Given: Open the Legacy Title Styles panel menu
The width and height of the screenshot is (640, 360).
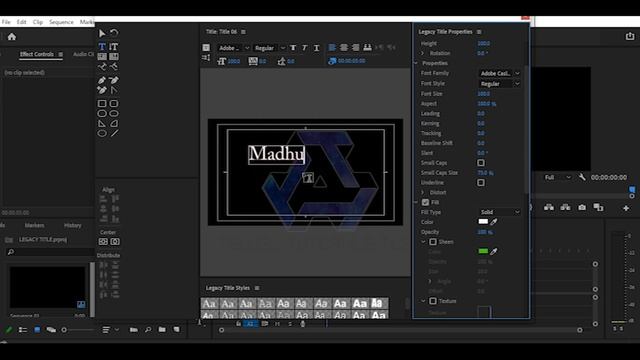Looking at the screenshot, I should pos(257,288).
